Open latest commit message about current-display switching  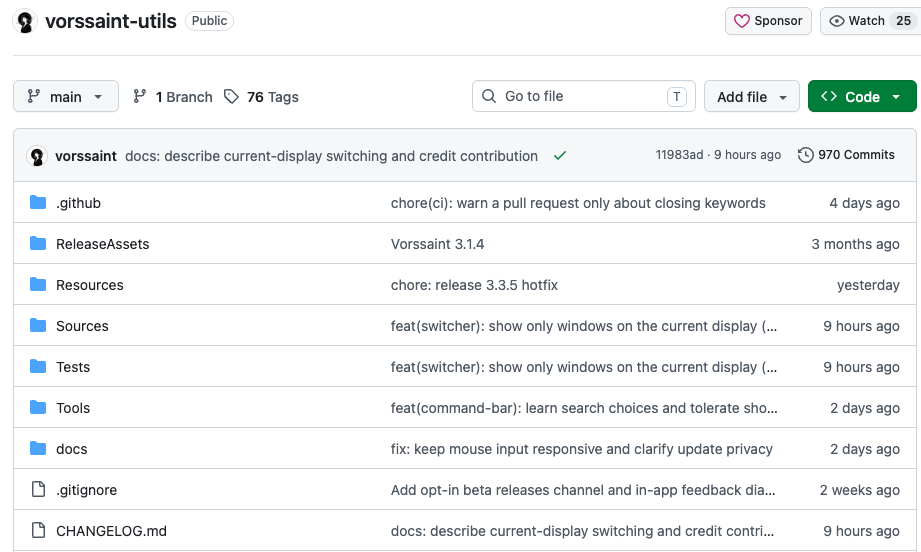click(331, 156)
